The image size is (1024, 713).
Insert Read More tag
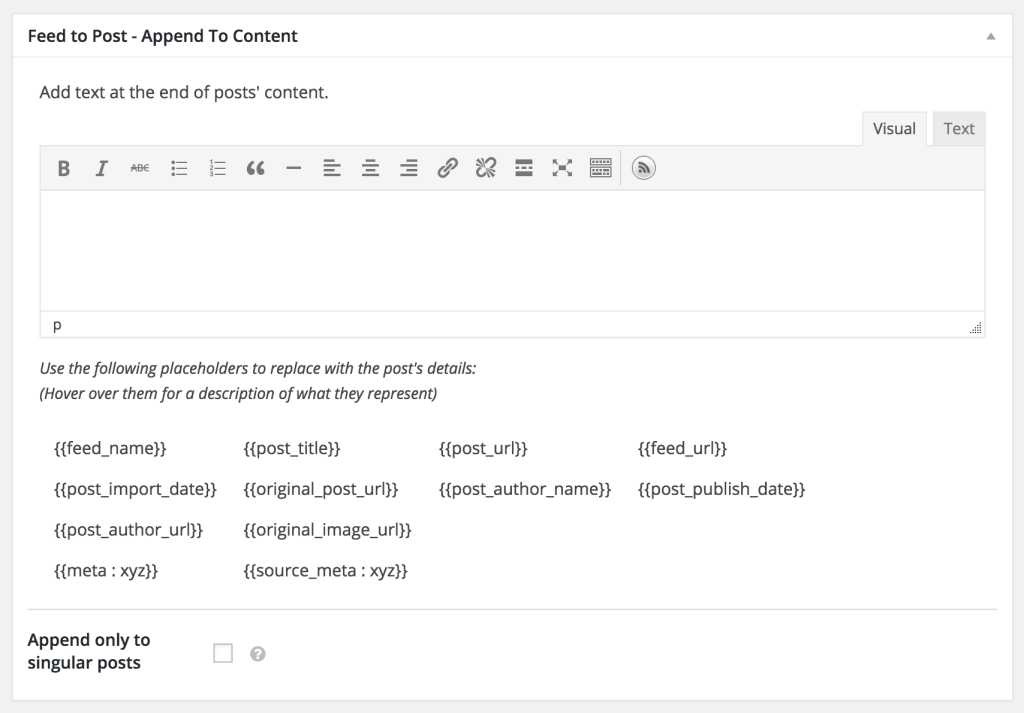point(524,169)
